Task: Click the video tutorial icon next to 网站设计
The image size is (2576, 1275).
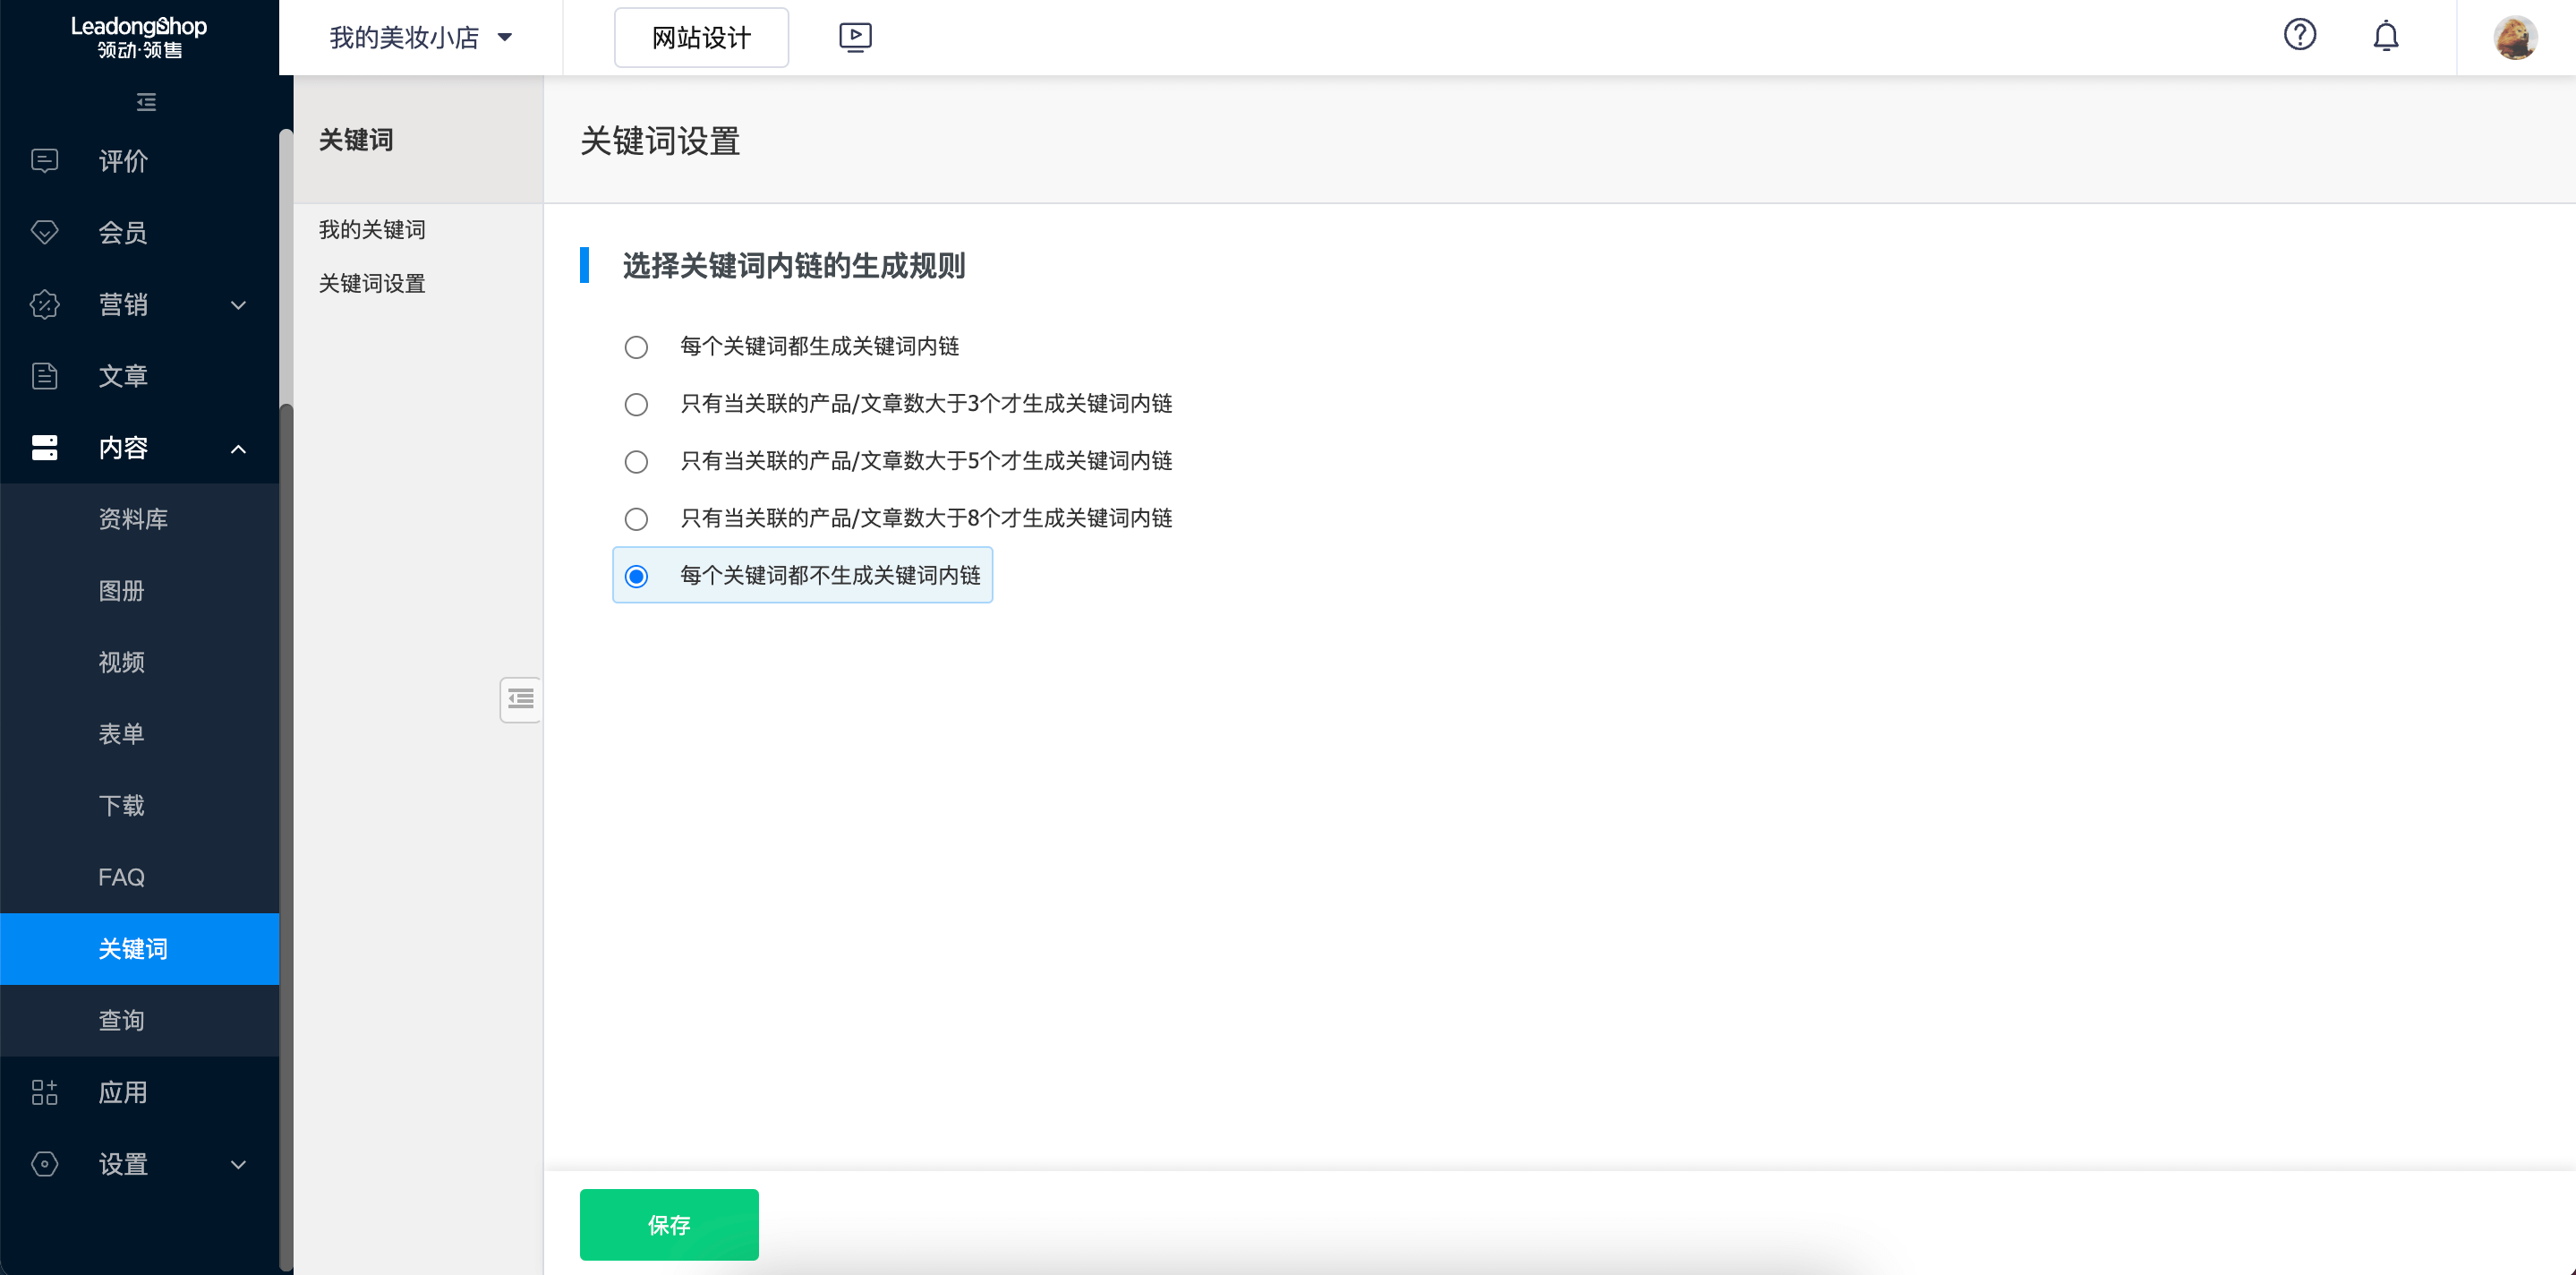Action: coord(855,37)
